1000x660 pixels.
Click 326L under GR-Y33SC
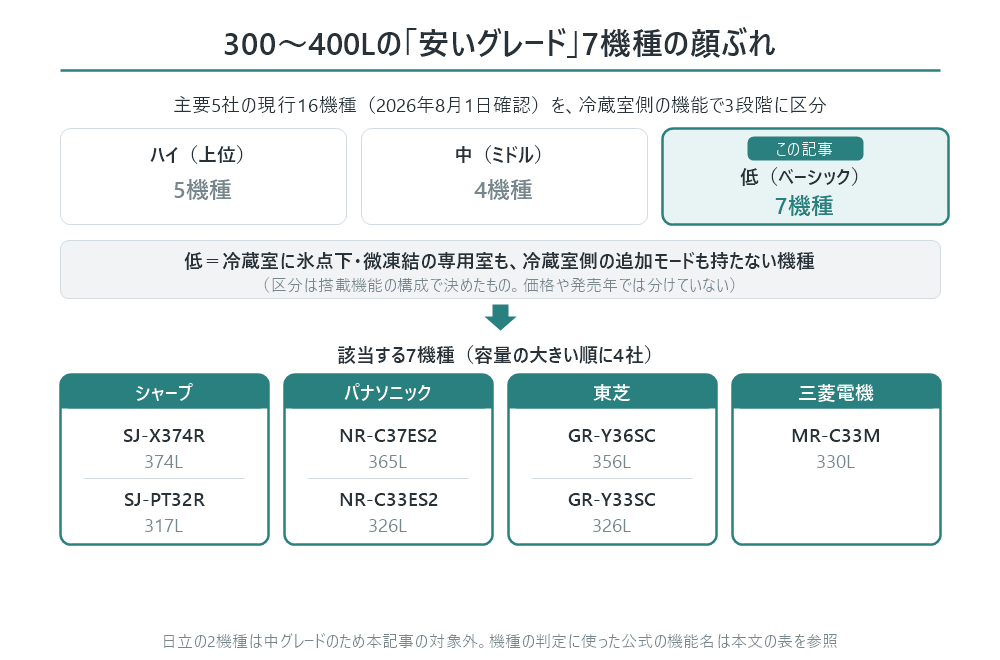pyautogui.click(x=612, y=525)
